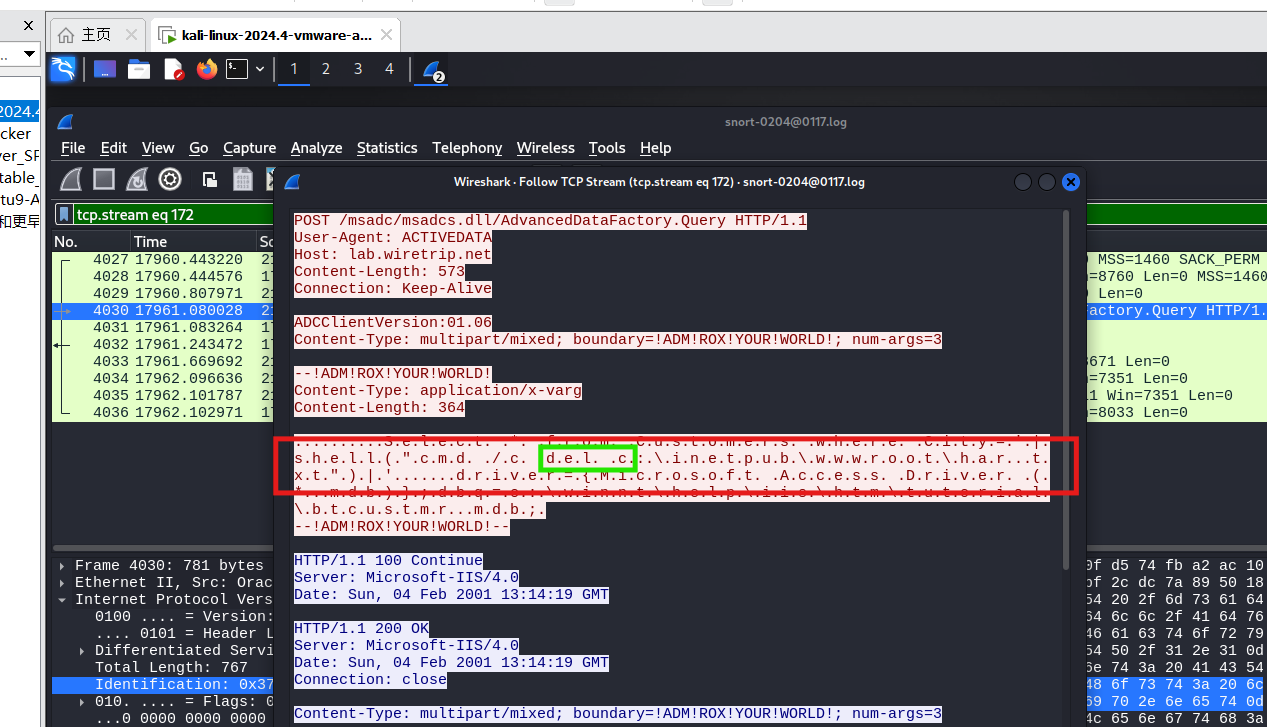Click the save capture file icon
The height and width of the screenshot is (727, 1267).
[x=242, y=179]
